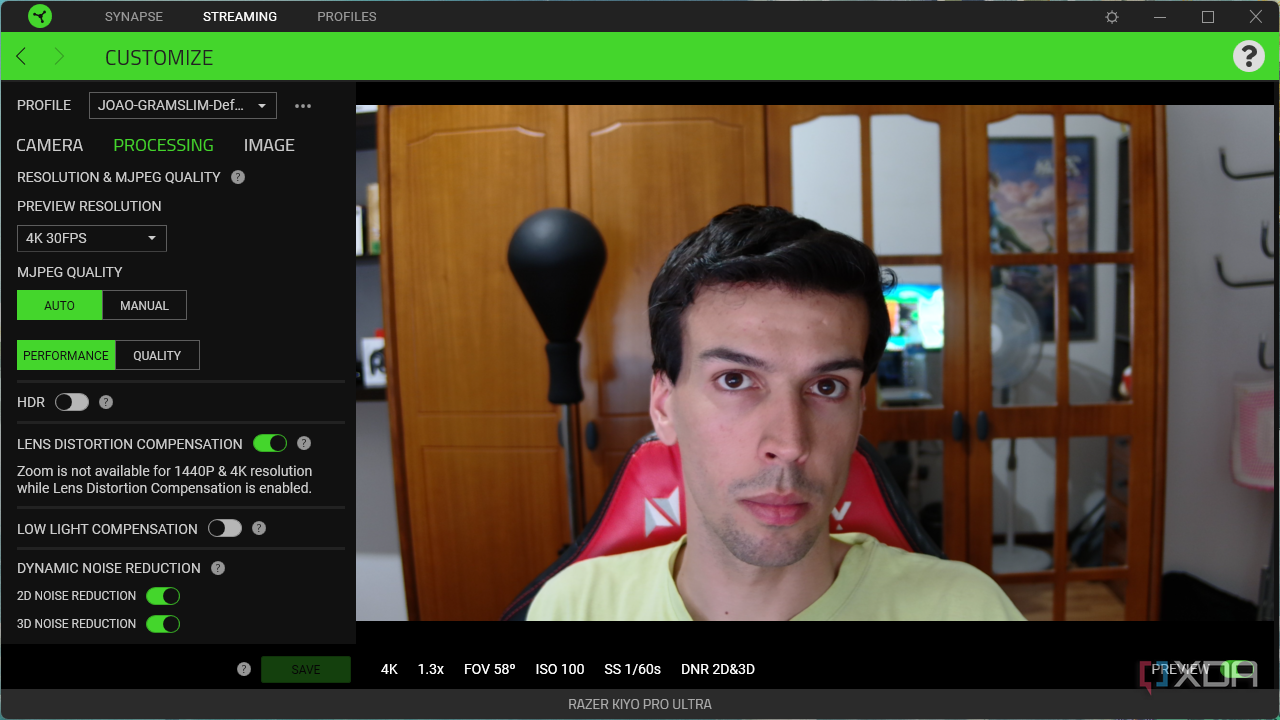The height and width of the screenshot is (720, 1280).
Task: Switch to the Synapse tab
Action: (x=134, y=17)
